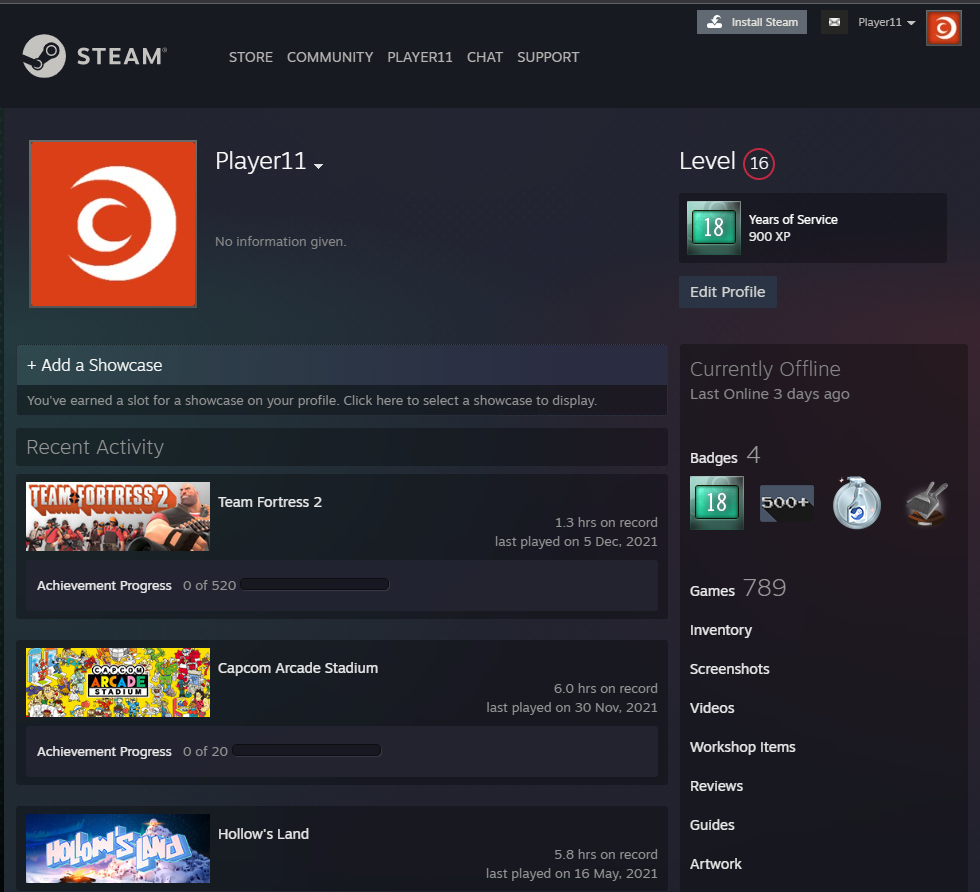Open Workshop Items in the sidebar
The height and width of the screenshot is (892, 980).
pyautogui.click(x=742, y=747)
